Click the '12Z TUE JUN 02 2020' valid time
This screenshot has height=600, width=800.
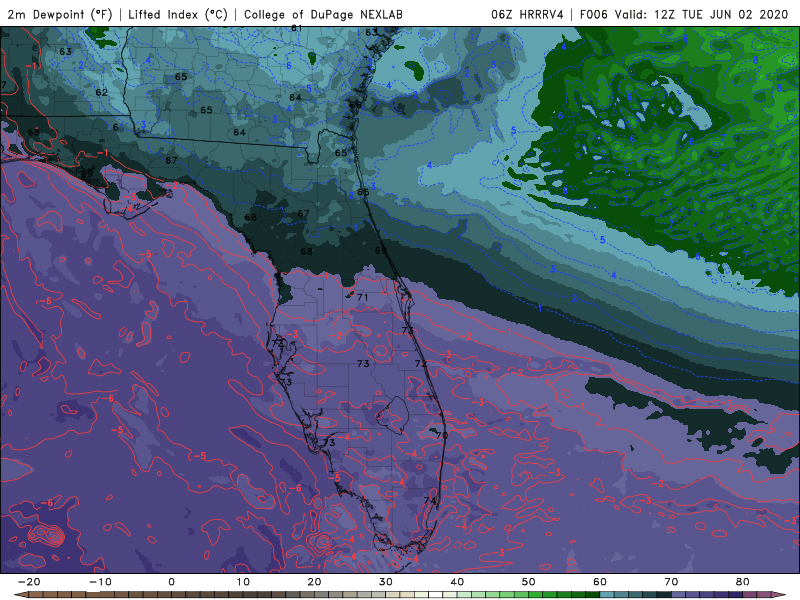721,14
